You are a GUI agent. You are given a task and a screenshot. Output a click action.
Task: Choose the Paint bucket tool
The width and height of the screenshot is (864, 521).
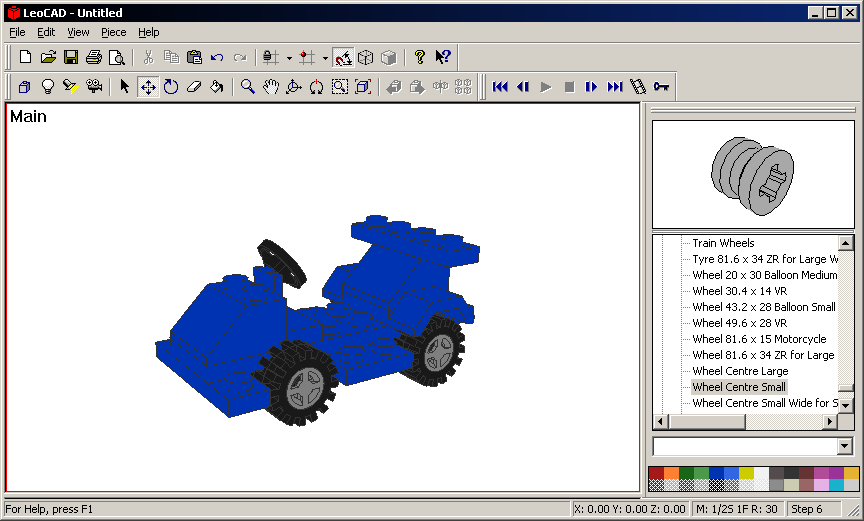click(x=217, y=87)
